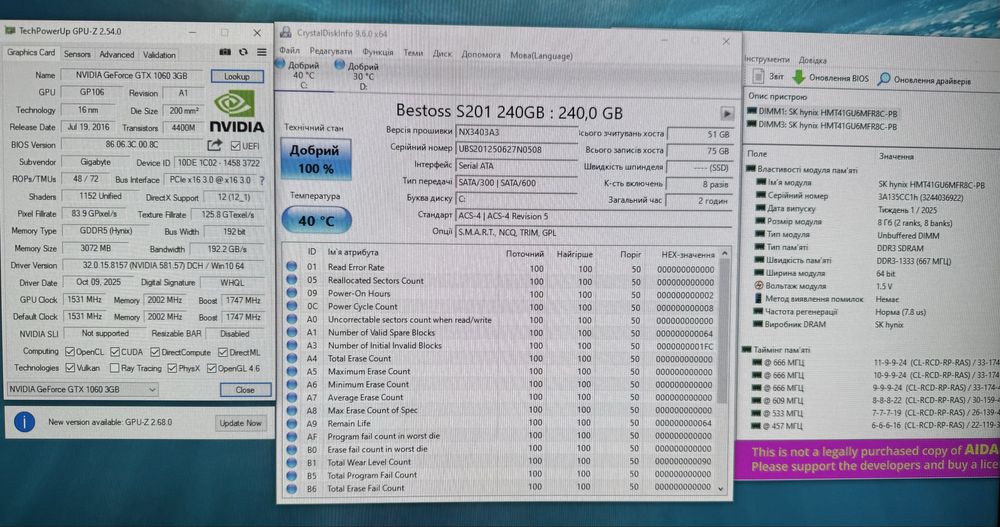Toggle the OpenGL 4.6 checkbox
Image resolution: width=1000 pixels, height=527 pixels.
(212, 367)
